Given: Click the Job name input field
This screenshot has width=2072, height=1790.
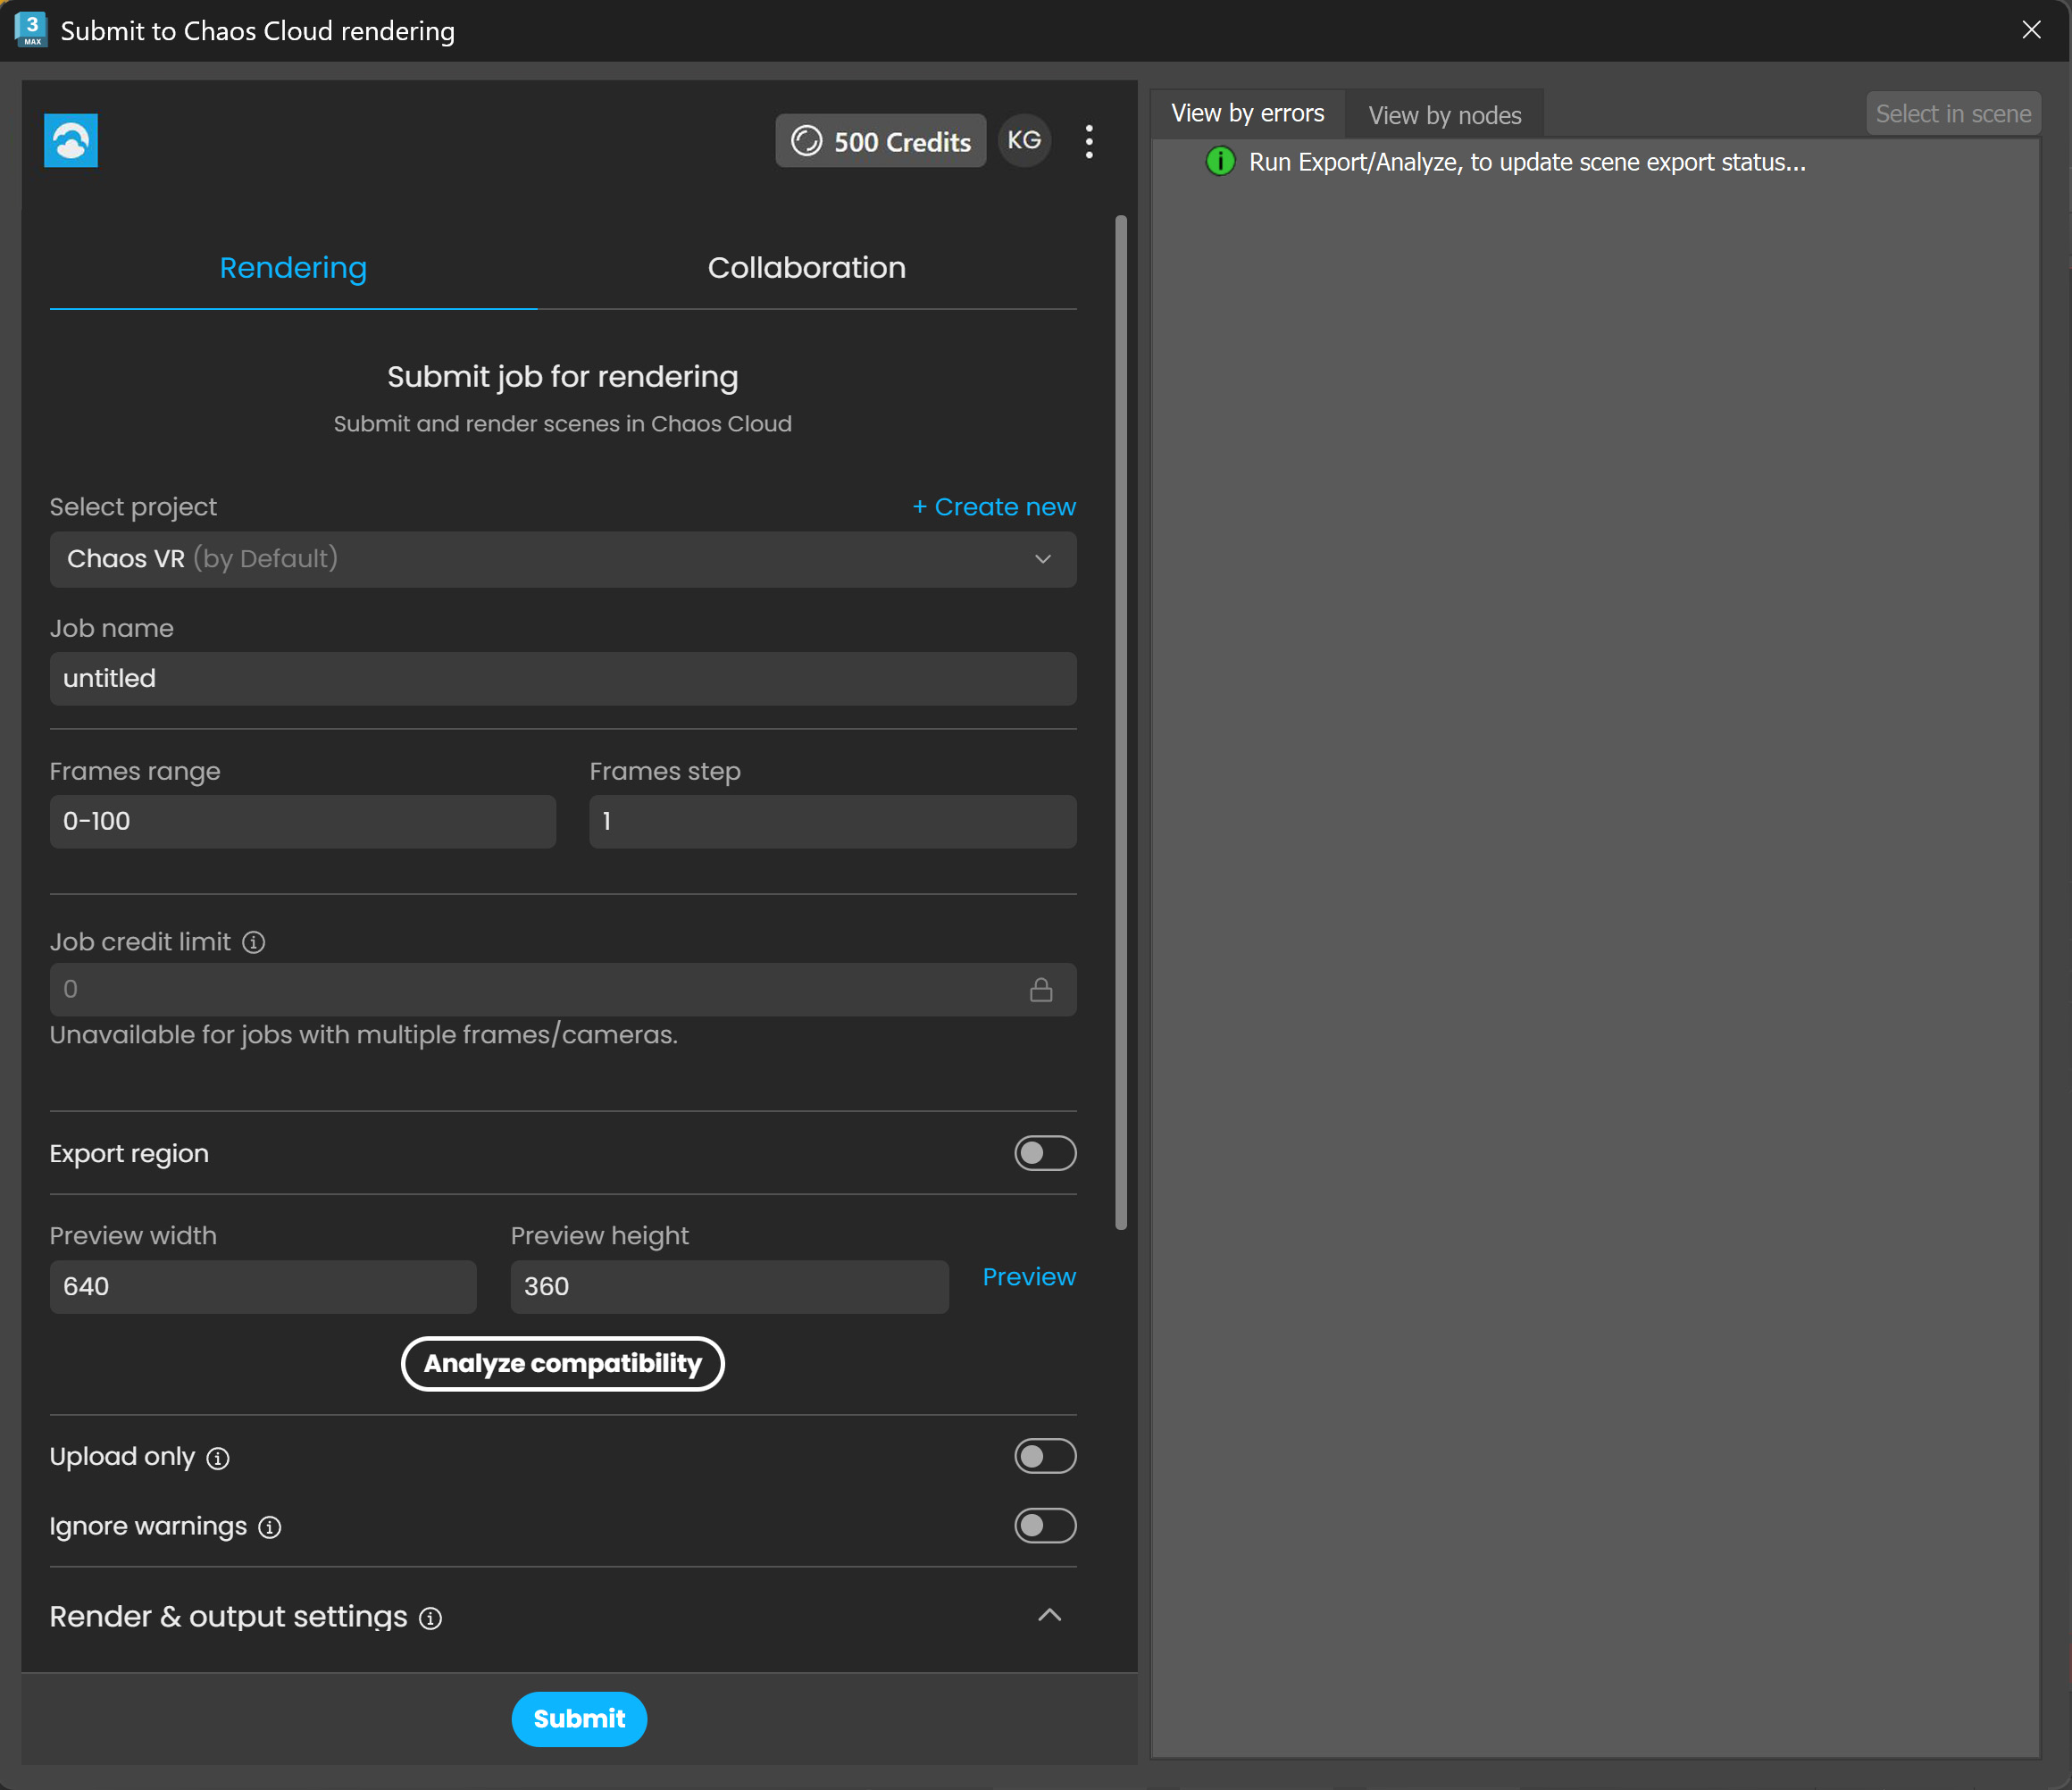Looking at the screenshot, I should [563, 679].
